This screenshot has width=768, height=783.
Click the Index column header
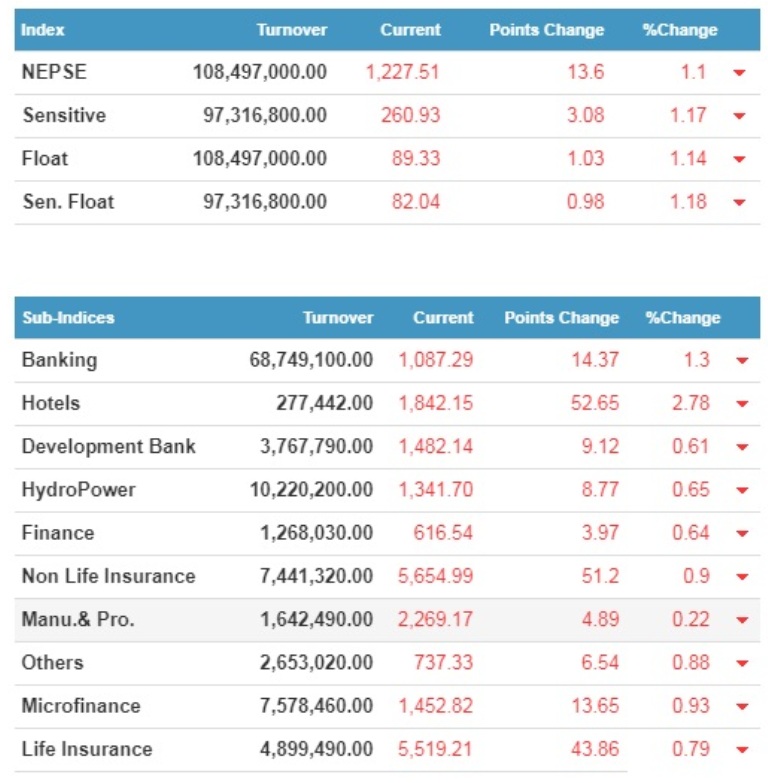(42, 30)
